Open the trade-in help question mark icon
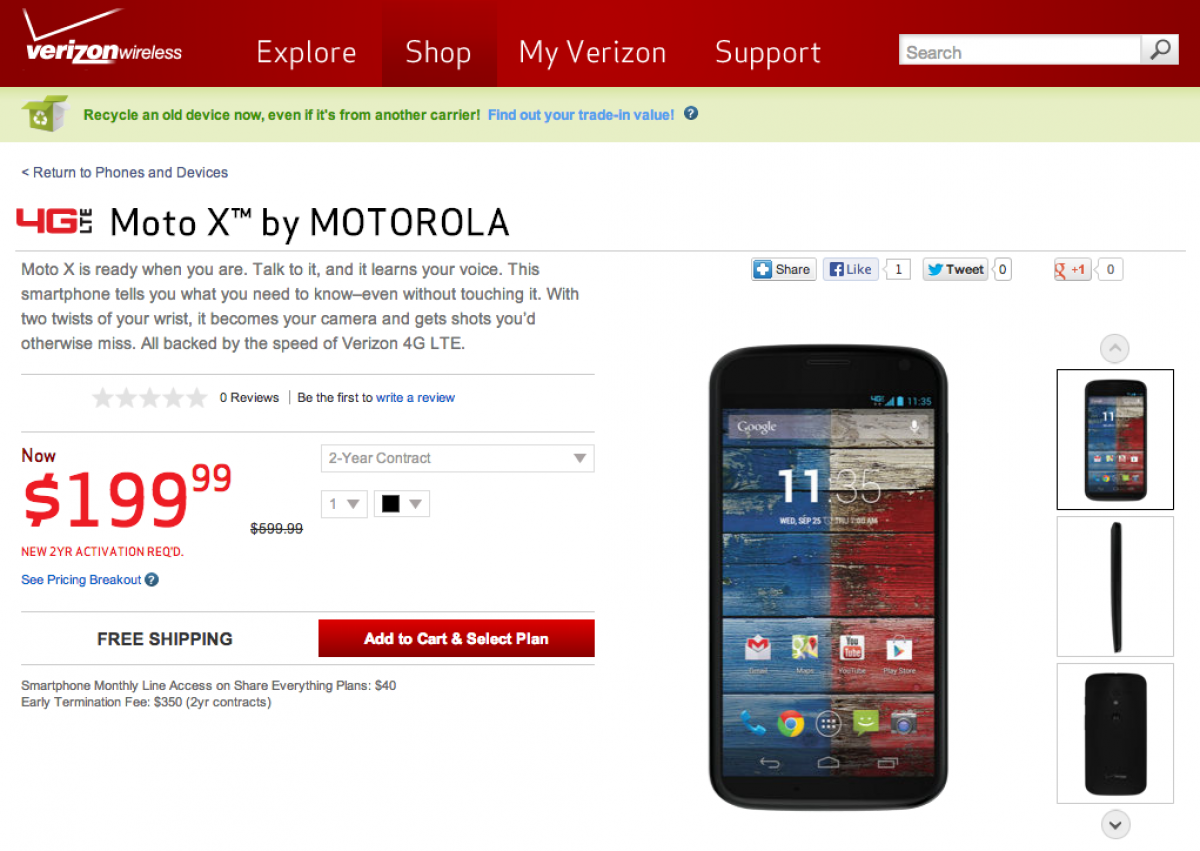1200x851 pixels. point(691,114)
